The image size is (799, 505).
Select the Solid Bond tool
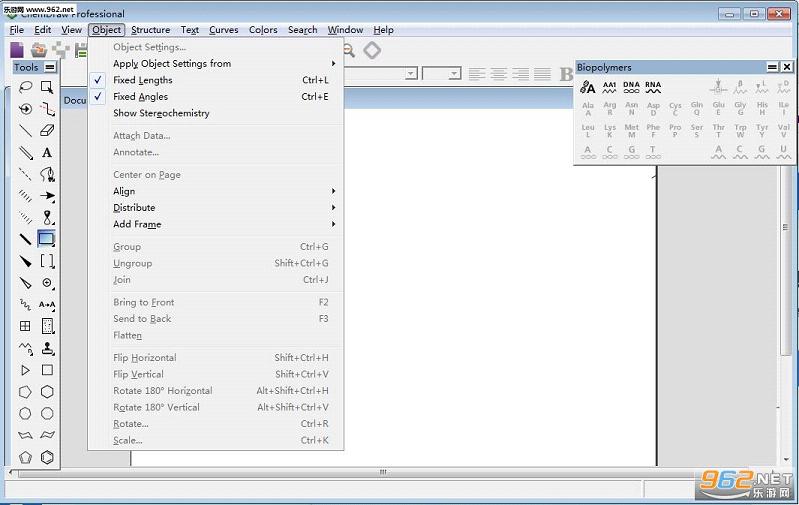pos(25,131)
